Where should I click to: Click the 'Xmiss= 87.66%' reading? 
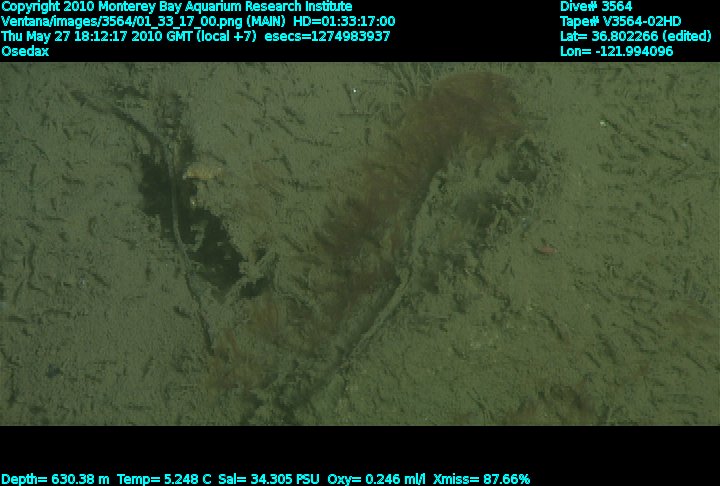[482, 479]
